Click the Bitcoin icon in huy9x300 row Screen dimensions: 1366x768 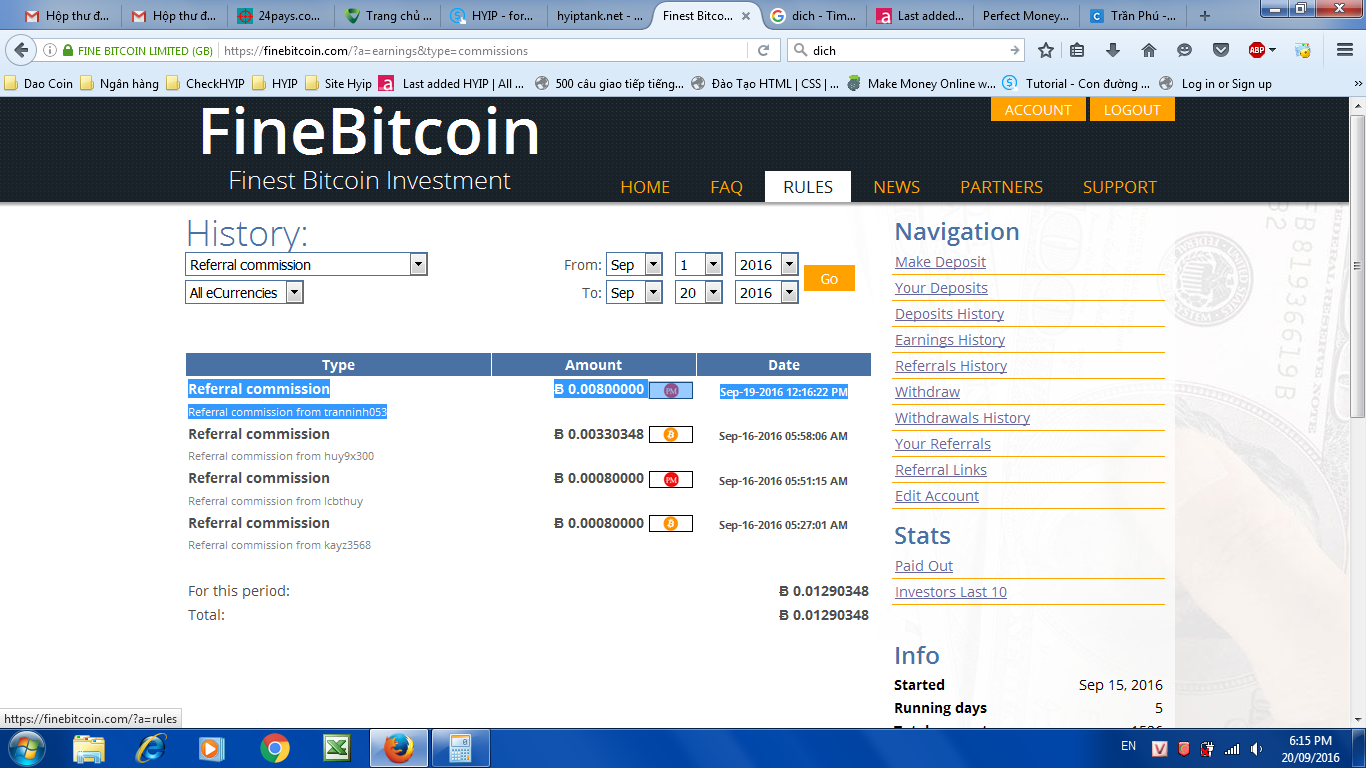click(671, 435)
